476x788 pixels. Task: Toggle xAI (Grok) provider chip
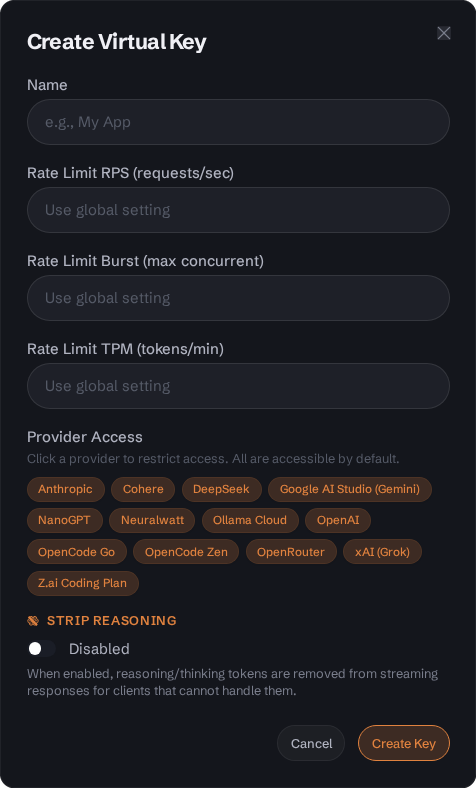[x=383, y=552]
